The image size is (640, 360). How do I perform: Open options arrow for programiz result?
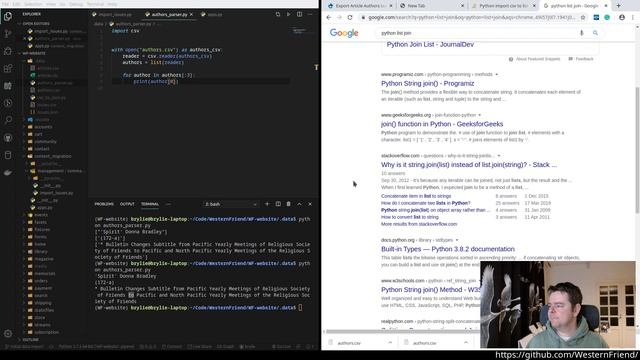(497, 75)
